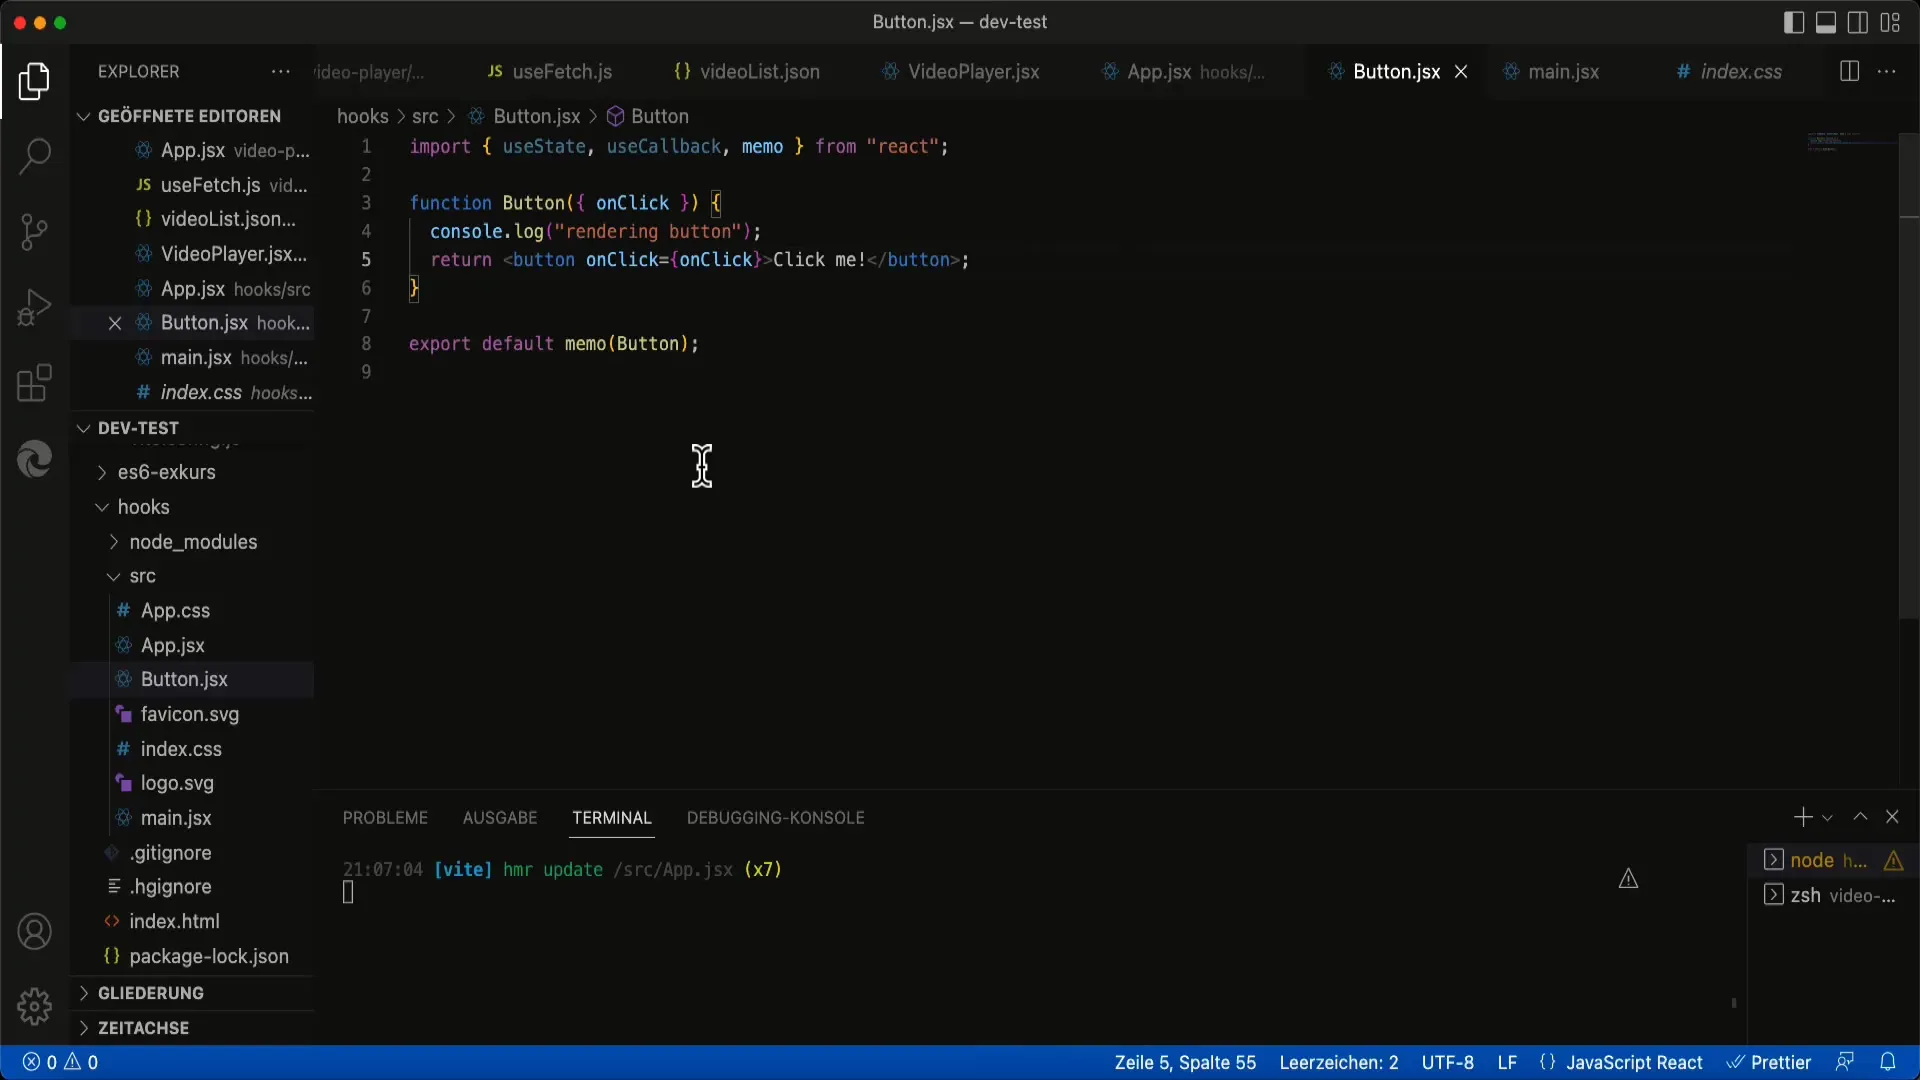The image size is (1920, 1080).
Task: Open the PROBLEME panel tab
Action: click(x=385, y=817)
